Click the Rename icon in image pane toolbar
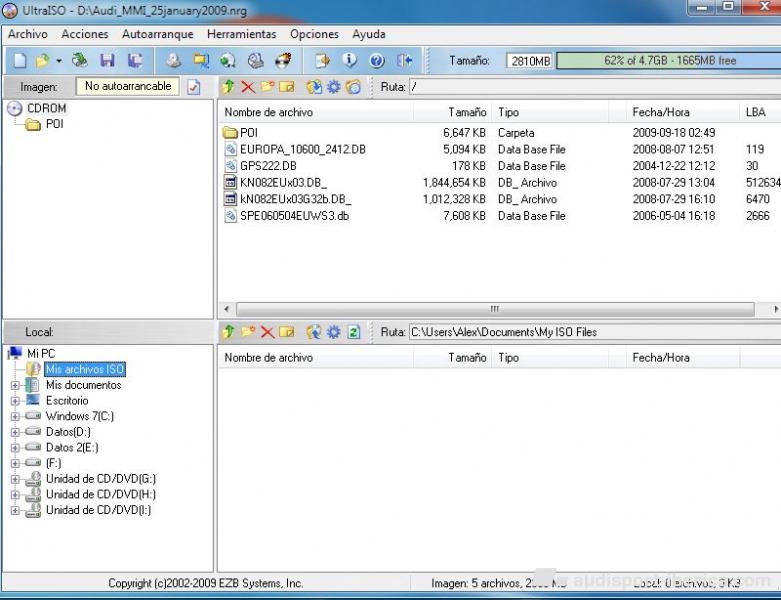 pos(287,87)
